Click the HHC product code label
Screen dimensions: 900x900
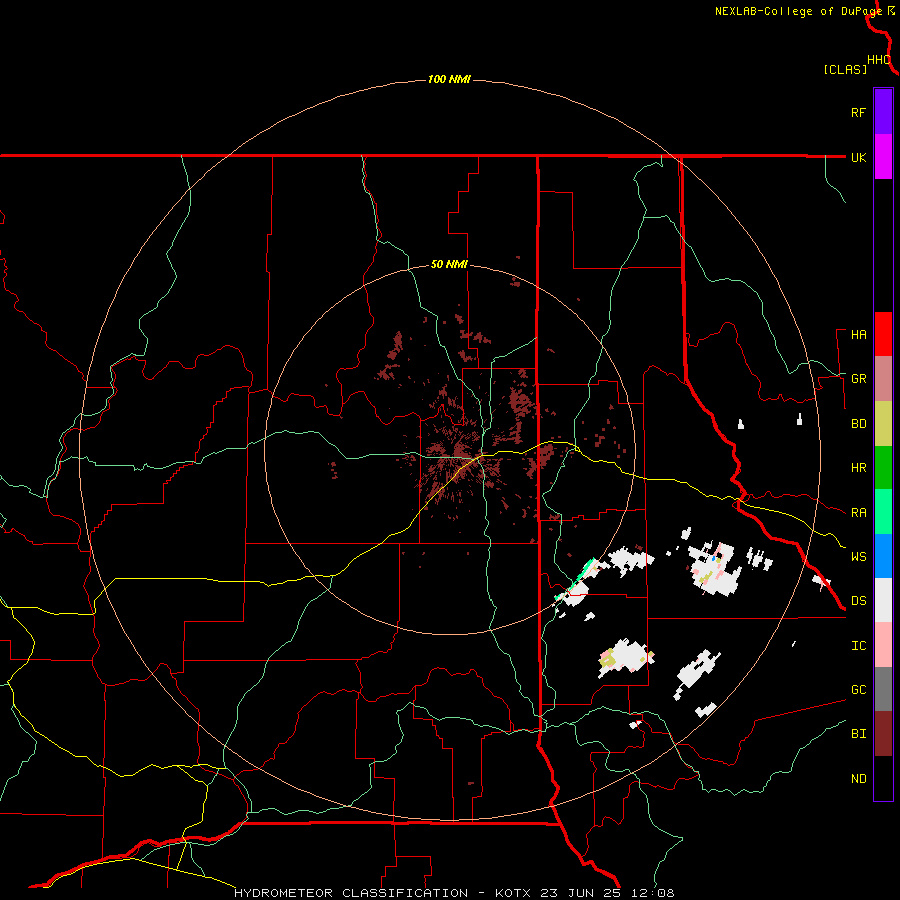tap(878, 60)
